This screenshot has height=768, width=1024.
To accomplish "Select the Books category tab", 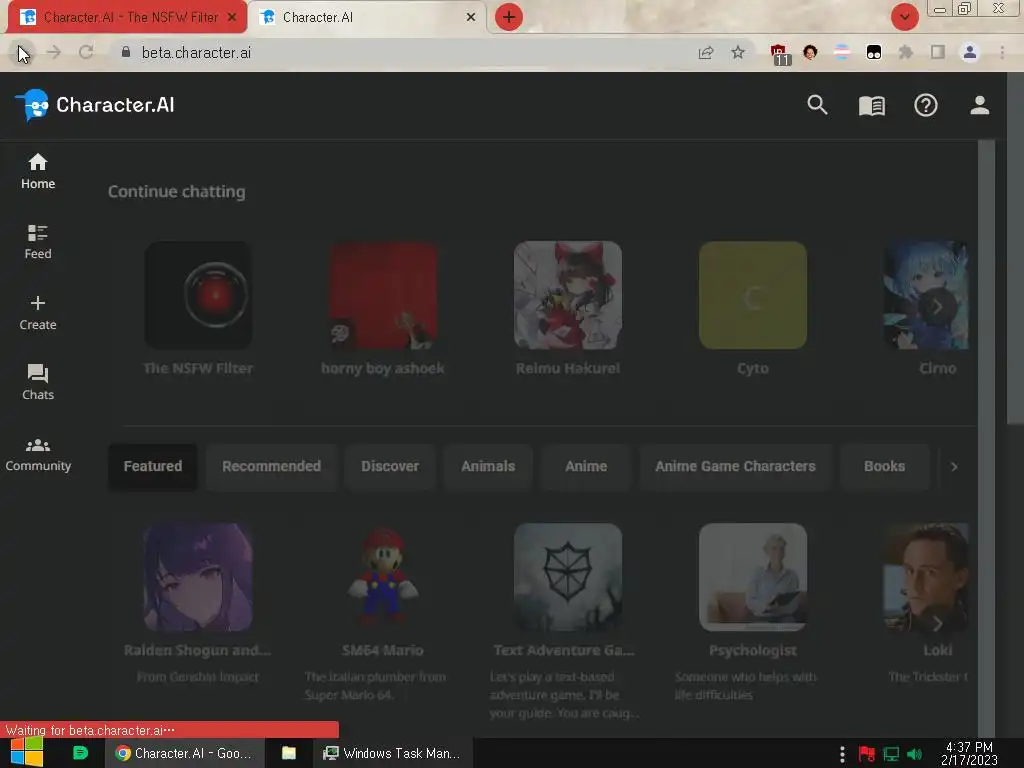I will point(884,466).
